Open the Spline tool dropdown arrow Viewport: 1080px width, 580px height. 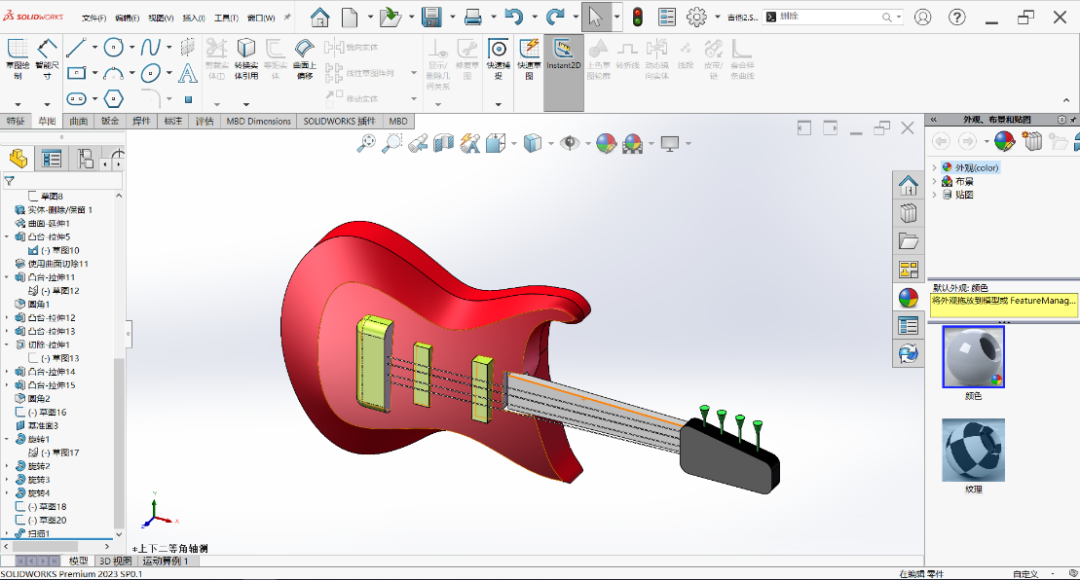point(169,48)
